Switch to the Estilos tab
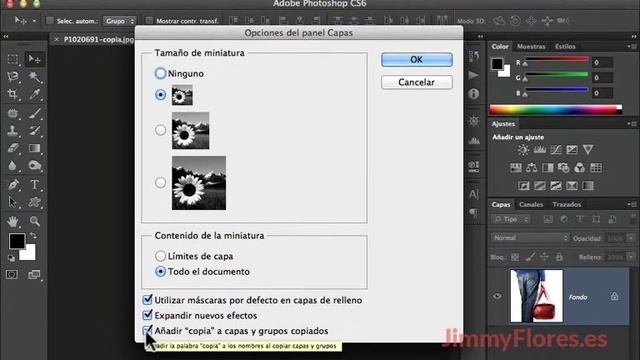The width and height of the screenshot is (640, 360). tap(565, 47)
